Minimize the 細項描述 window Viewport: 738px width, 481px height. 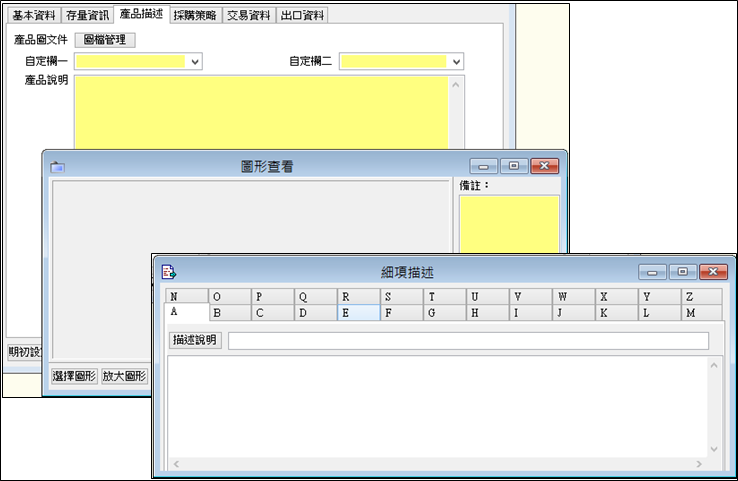coord(653,272)
